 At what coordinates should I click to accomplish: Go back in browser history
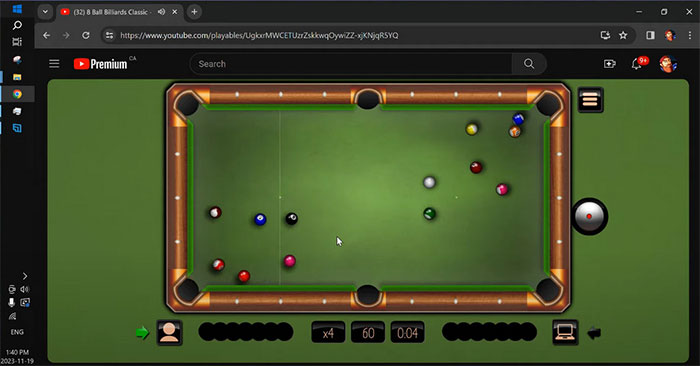(x=46, y=35)
